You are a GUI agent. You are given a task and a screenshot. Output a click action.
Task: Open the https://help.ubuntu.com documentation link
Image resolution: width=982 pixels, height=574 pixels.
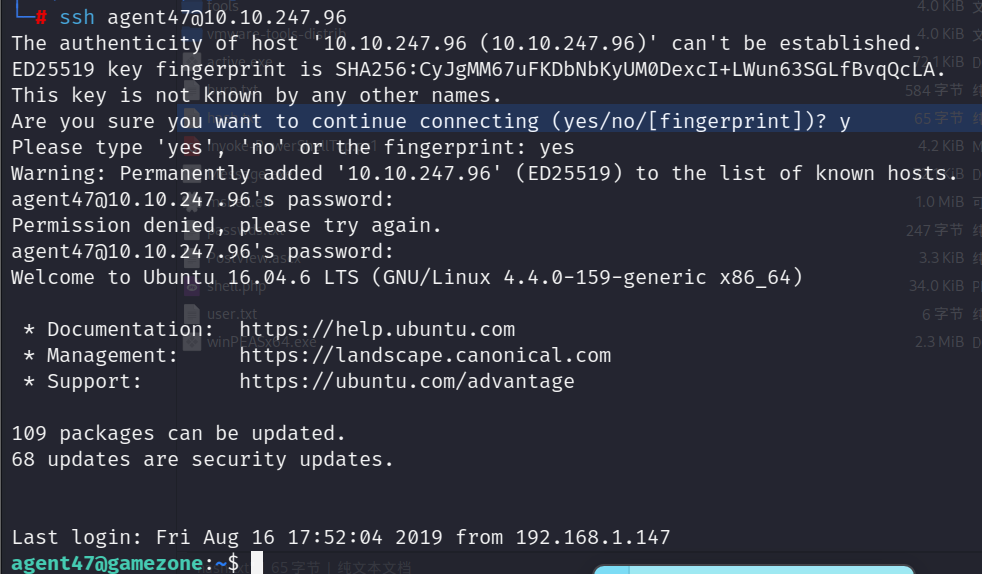pyautogui.click(x=377, y=329)
